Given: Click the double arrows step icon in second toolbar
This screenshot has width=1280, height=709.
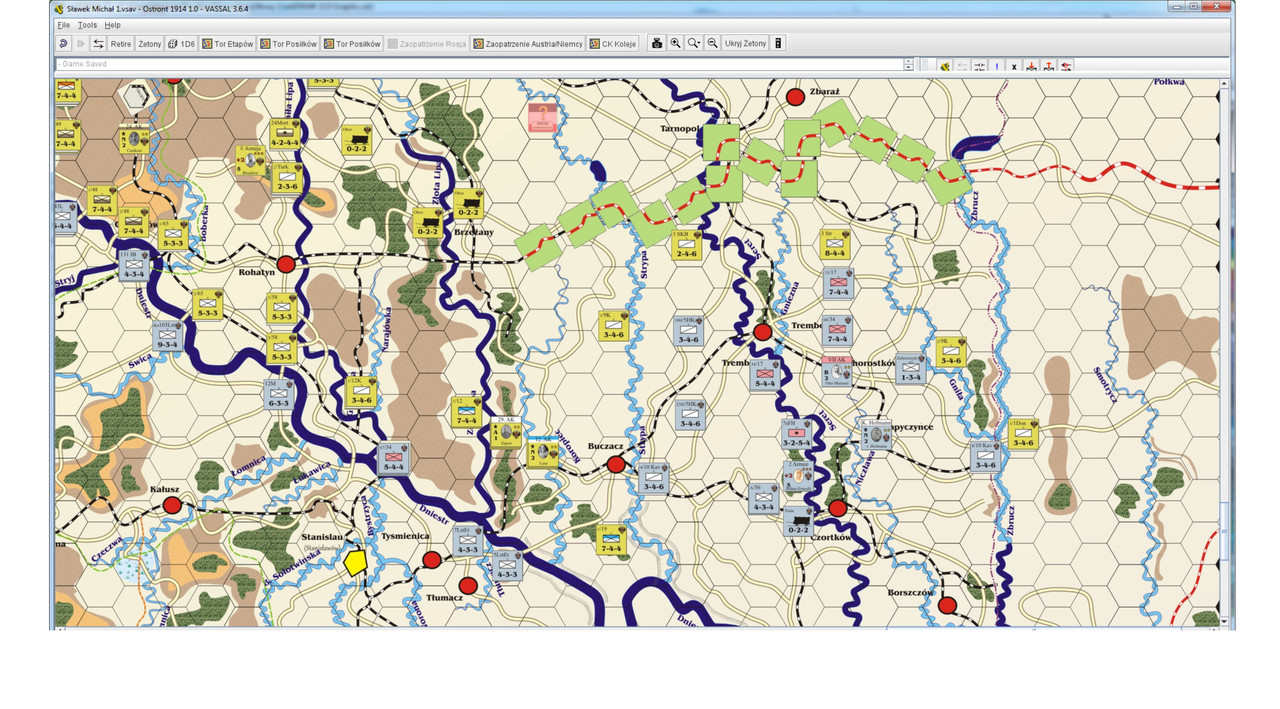Looking at the screenshot, I should tap(979, 66).
